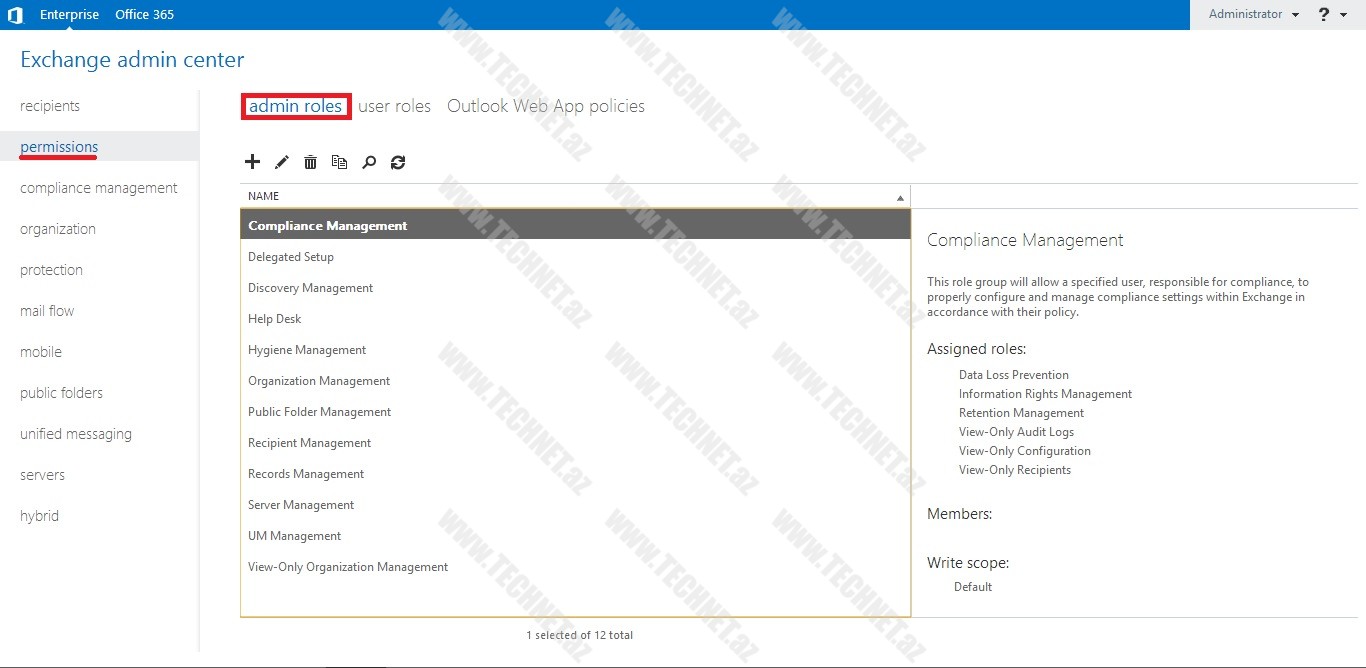This screenshot has height=668, width=1366.
Task: Click the Delete trash can icon
Action: (x=310, y=162)
